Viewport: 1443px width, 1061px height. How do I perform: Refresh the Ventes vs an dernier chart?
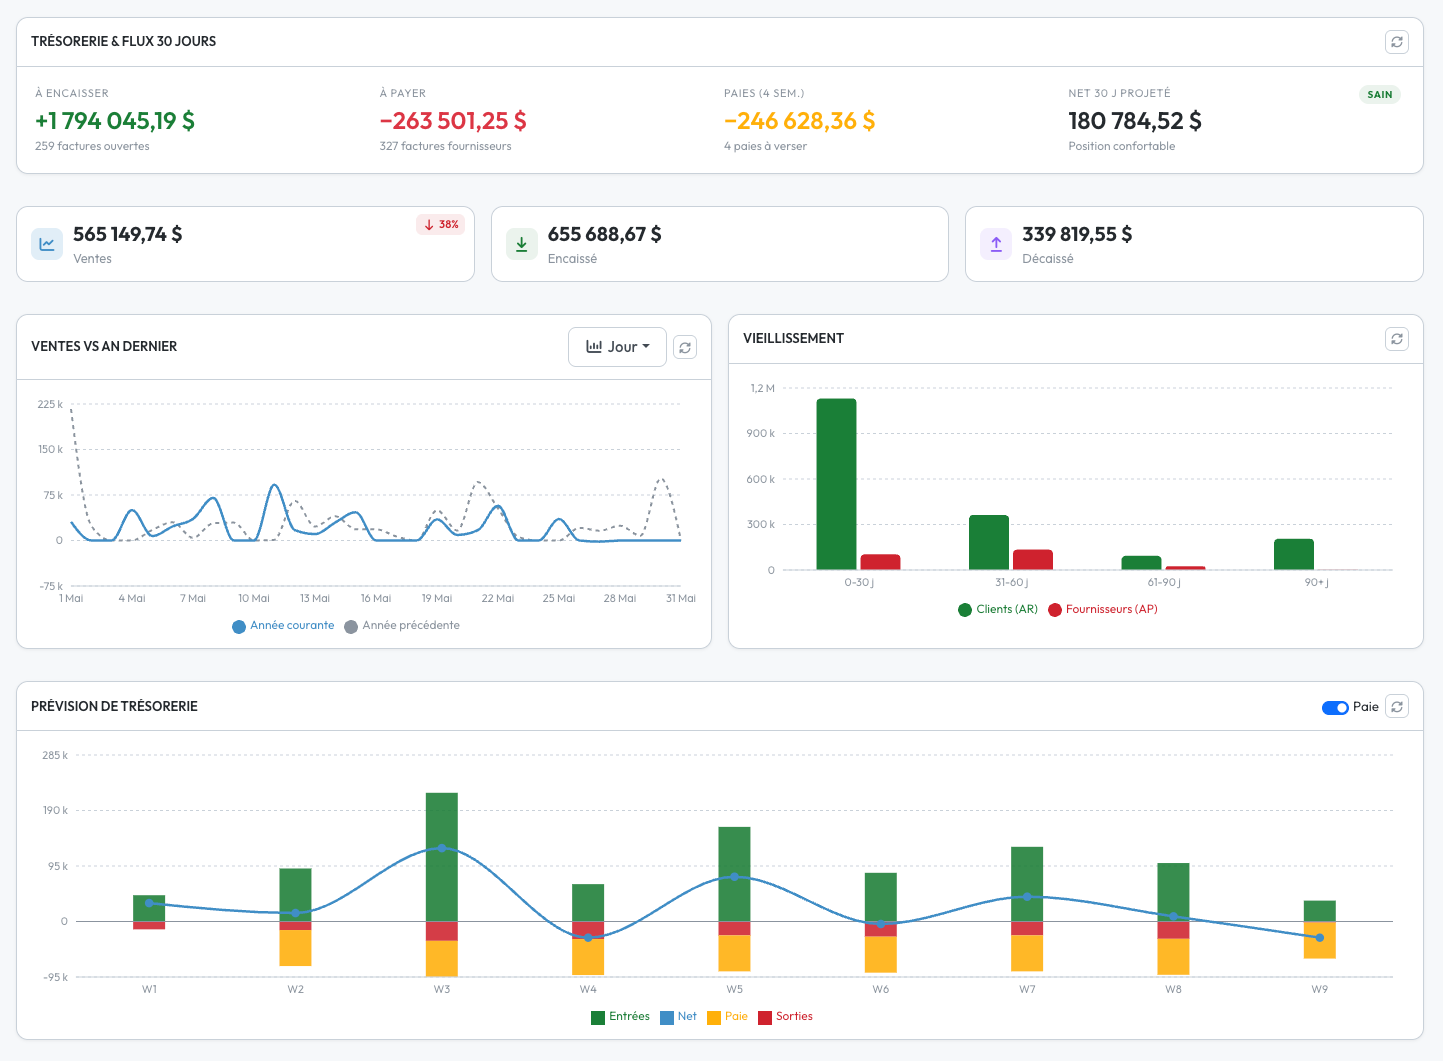click(685, 347)
